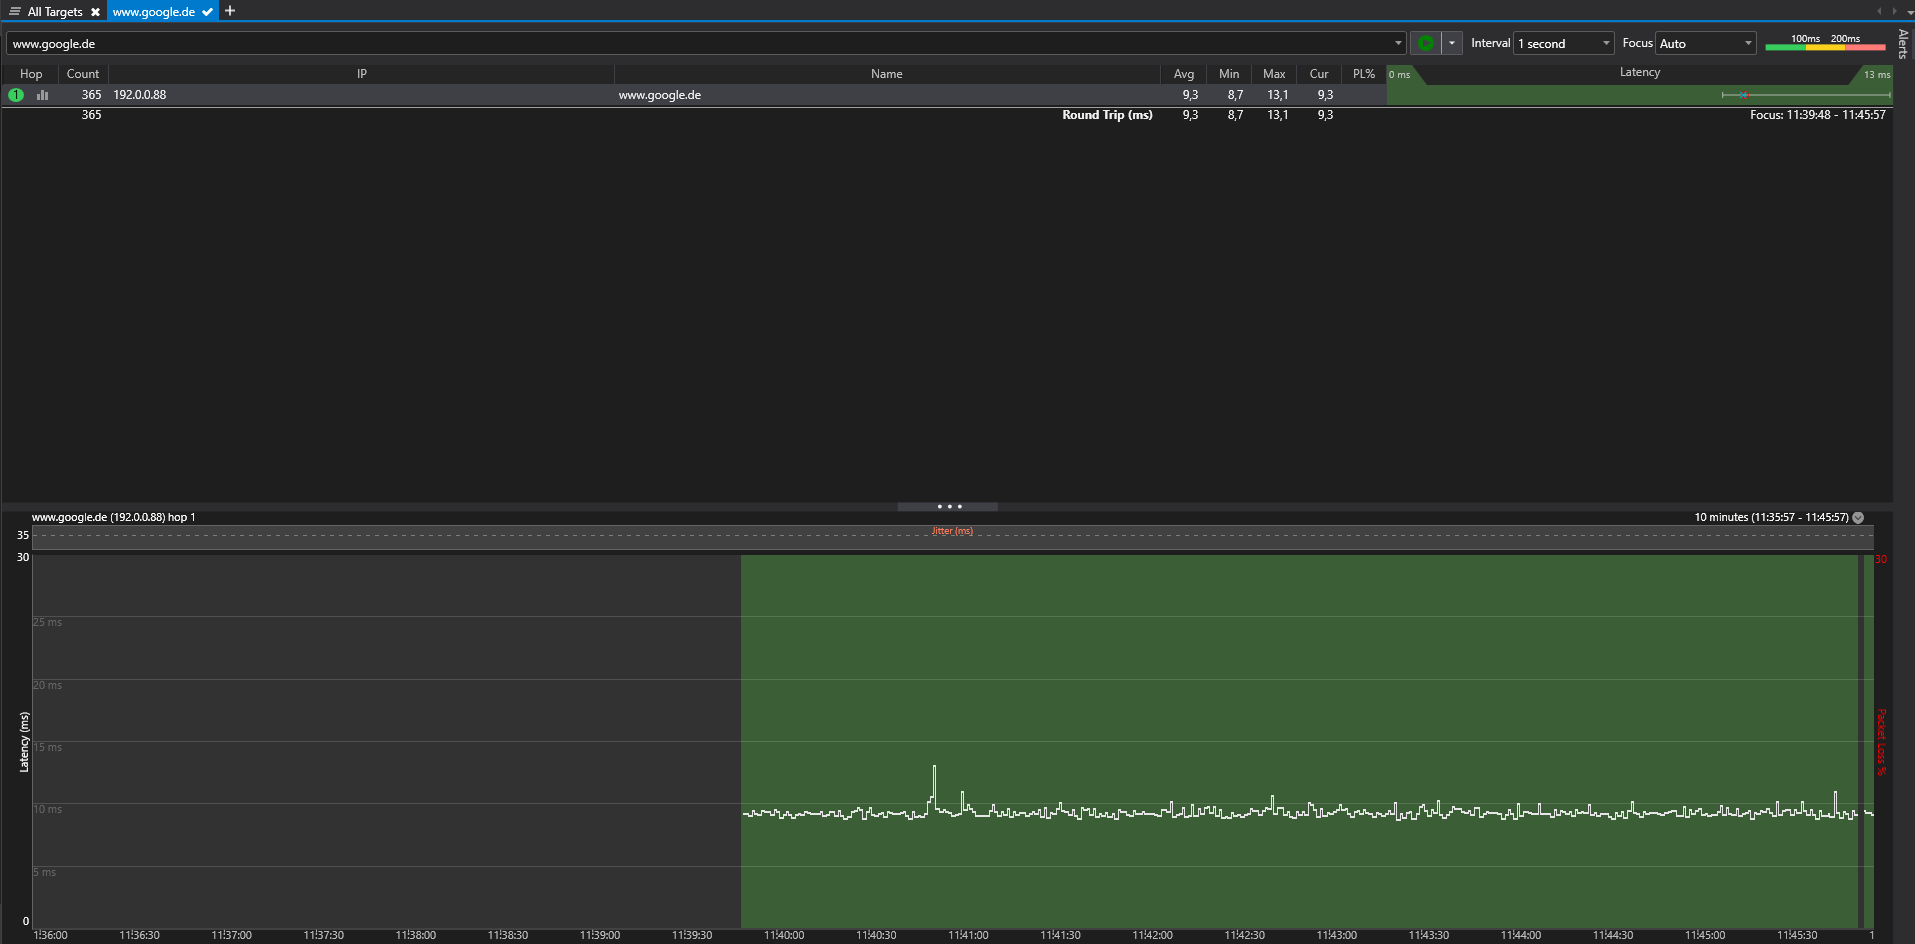
Task: Click the Count column header
Action: pyautogui.click(x=83, y=74)
